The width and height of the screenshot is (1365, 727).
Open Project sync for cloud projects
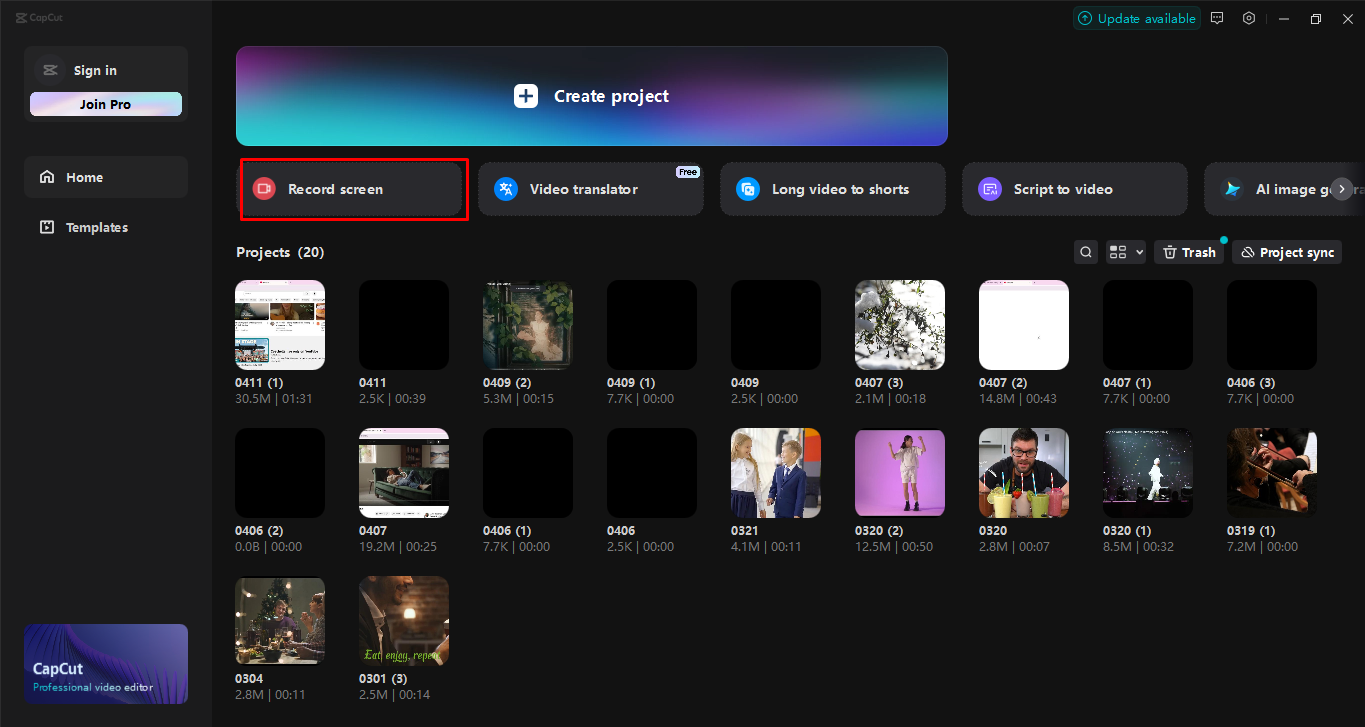(x=1286, y=251)
